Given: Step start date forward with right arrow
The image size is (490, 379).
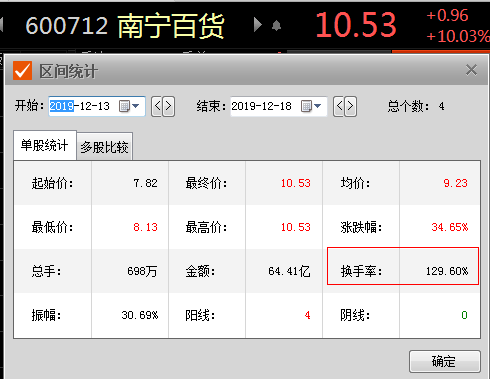Looking at the screenshot, I should pyautogui.click(x=169, y=106).
